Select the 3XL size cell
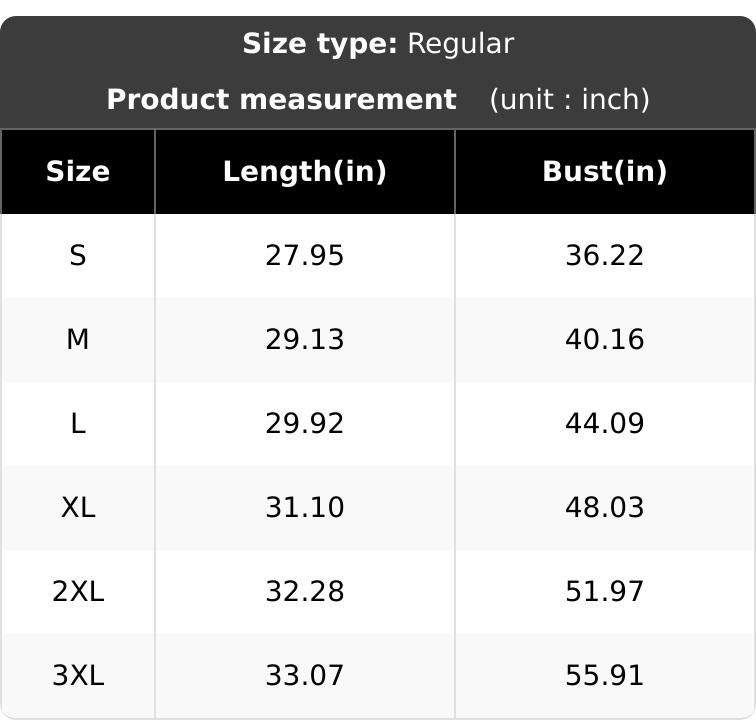 pyautogui.click(x=78, y=675)
